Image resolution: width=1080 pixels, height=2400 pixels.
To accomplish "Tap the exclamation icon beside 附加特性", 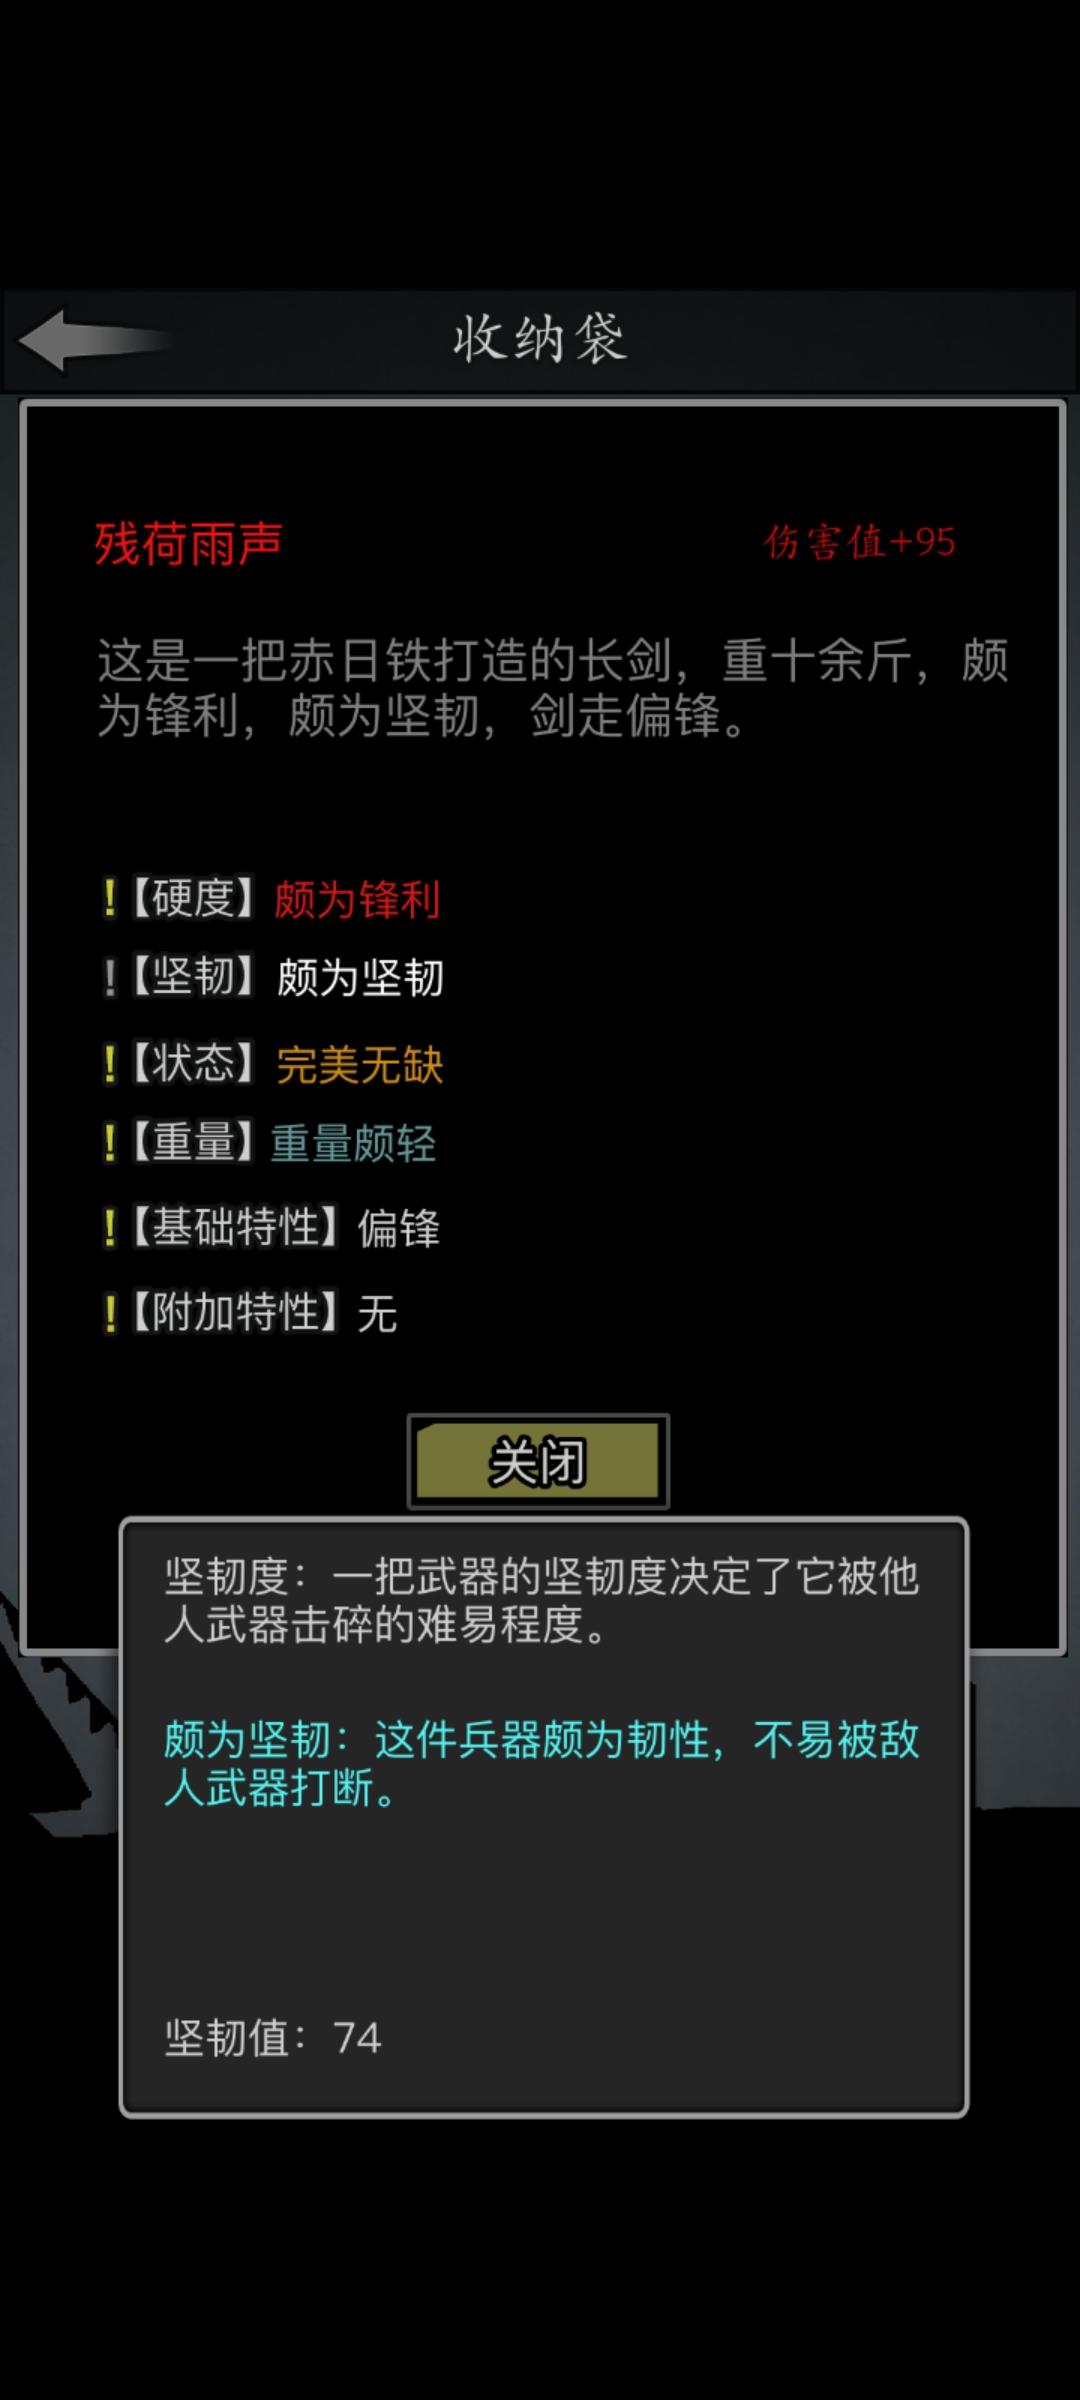I will [110, 1312].
